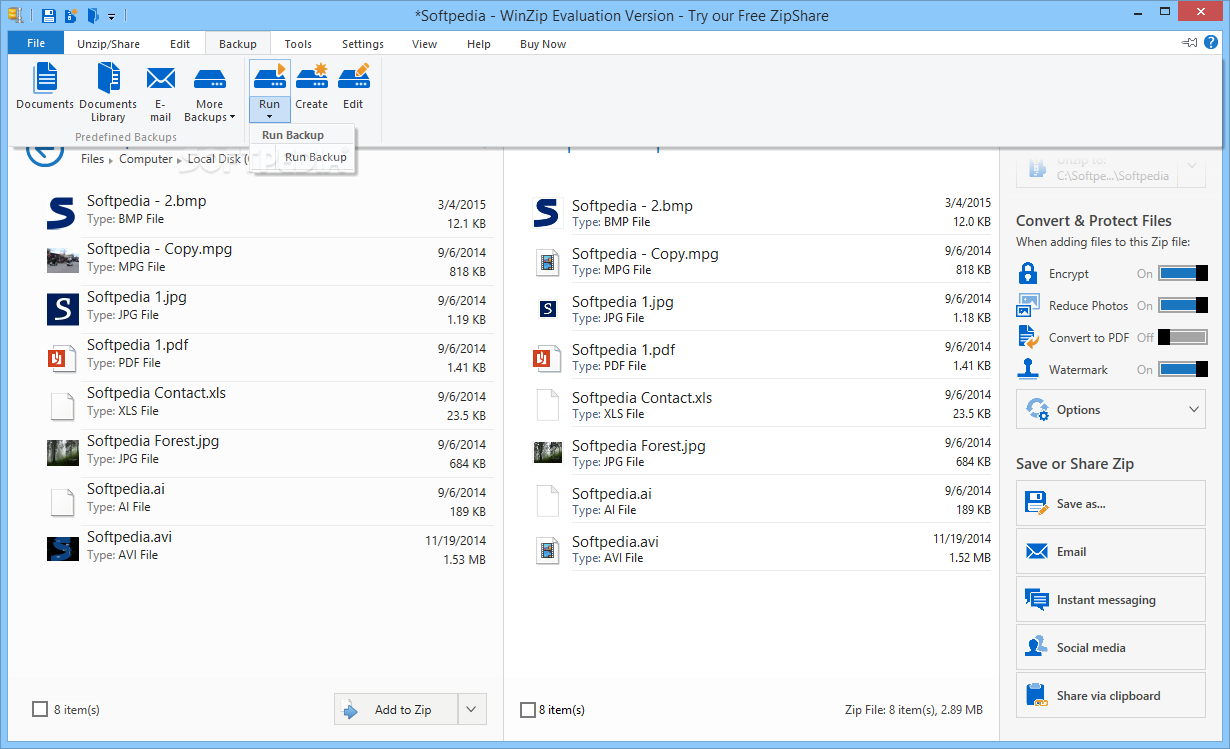This screenshot has height=749, width=1230.
Task: Click the Encrypt padlock icon
Action: tap(1028, 273)
